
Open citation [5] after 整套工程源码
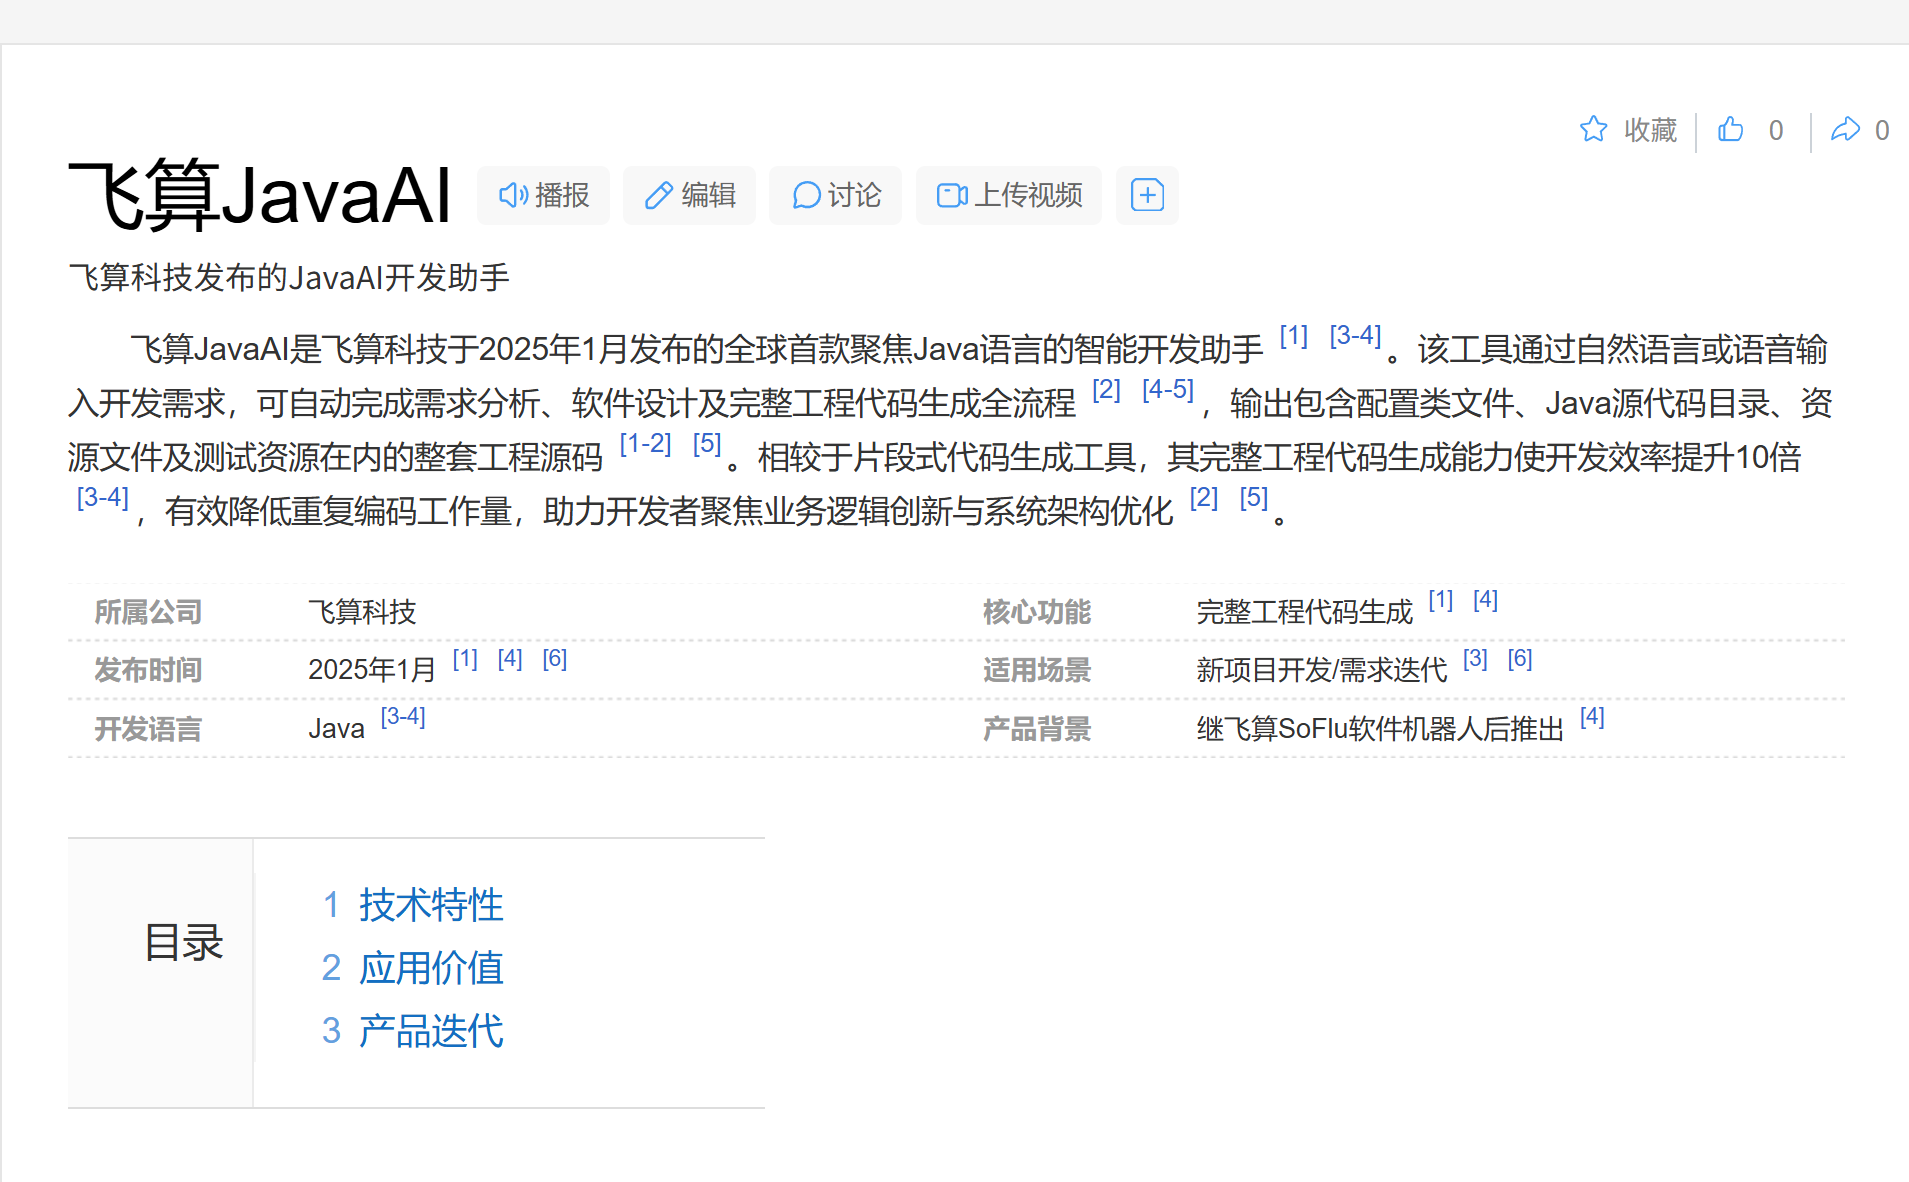[707, 444]
